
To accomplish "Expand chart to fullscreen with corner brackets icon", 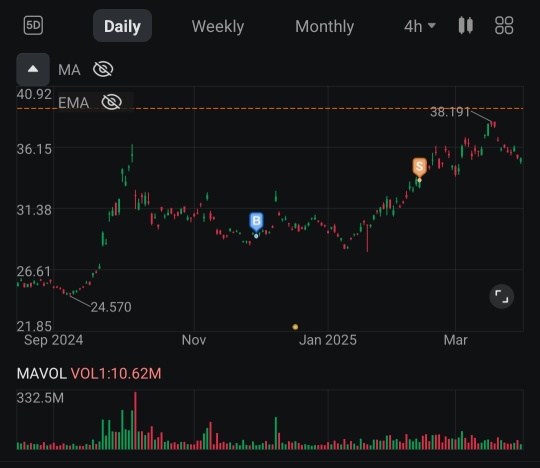I will click(501, 296).
